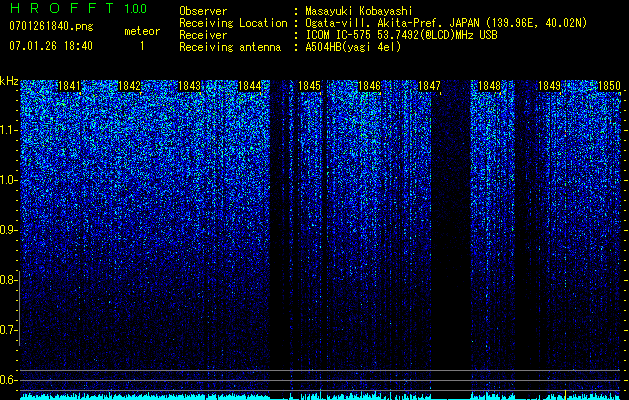Click the 0.8 kHz axis label
The width and height of the screenshot is (629, 400).
click(x=8, y=280)
